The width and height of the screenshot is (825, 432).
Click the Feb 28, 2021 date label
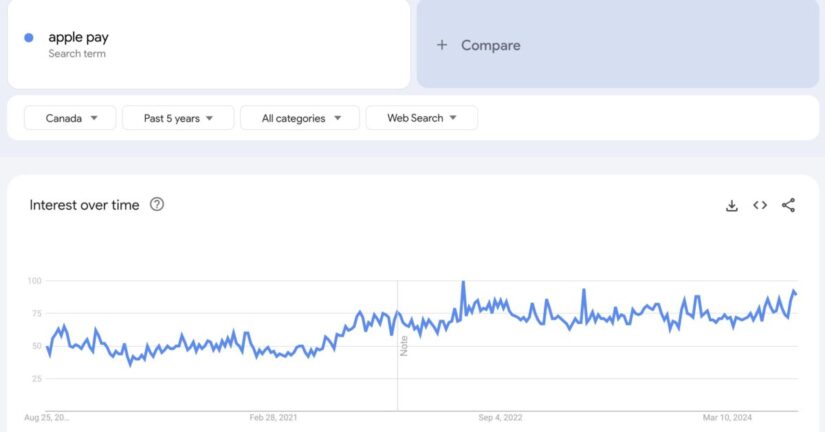pyautogui.click(x=273, y=417)
